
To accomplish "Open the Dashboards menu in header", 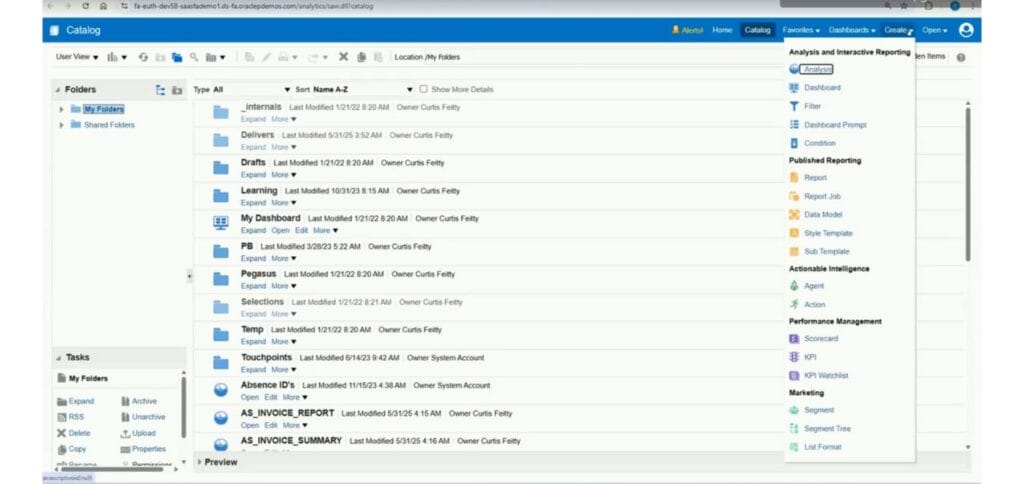I will pos(852,30).
